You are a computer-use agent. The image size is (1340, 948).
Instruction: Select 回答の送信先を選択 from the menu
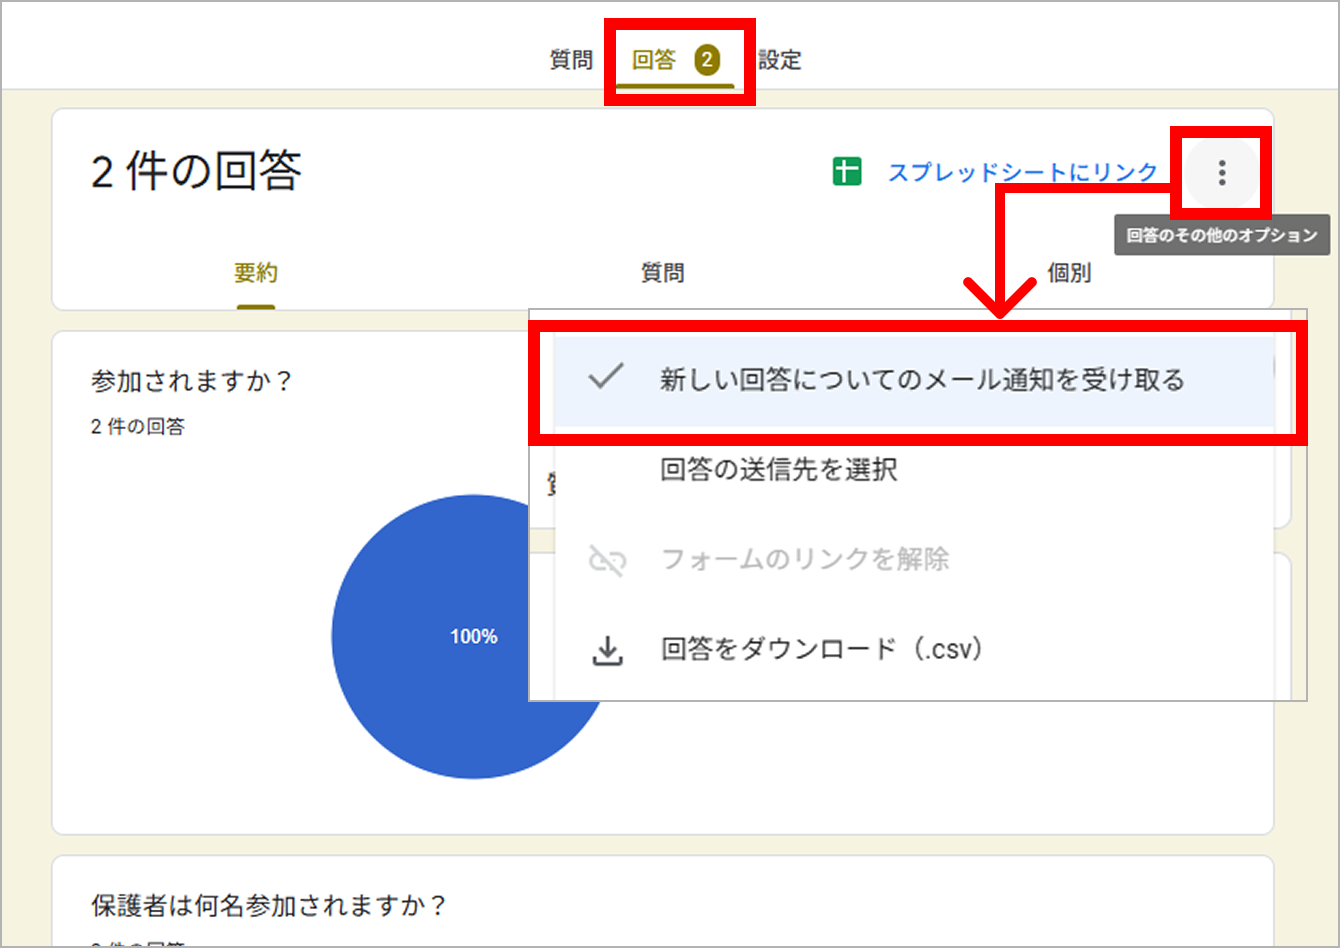coord(778,470)
